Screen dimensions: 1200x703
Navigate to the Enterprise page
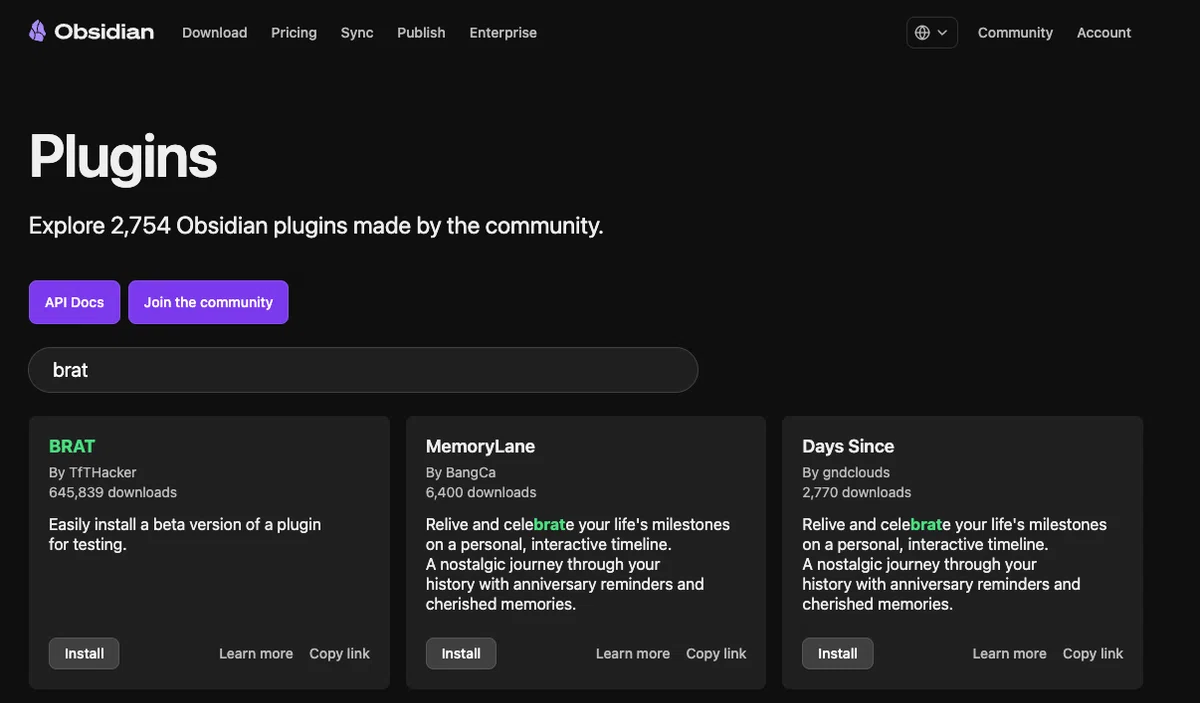[x=503, y=32]
